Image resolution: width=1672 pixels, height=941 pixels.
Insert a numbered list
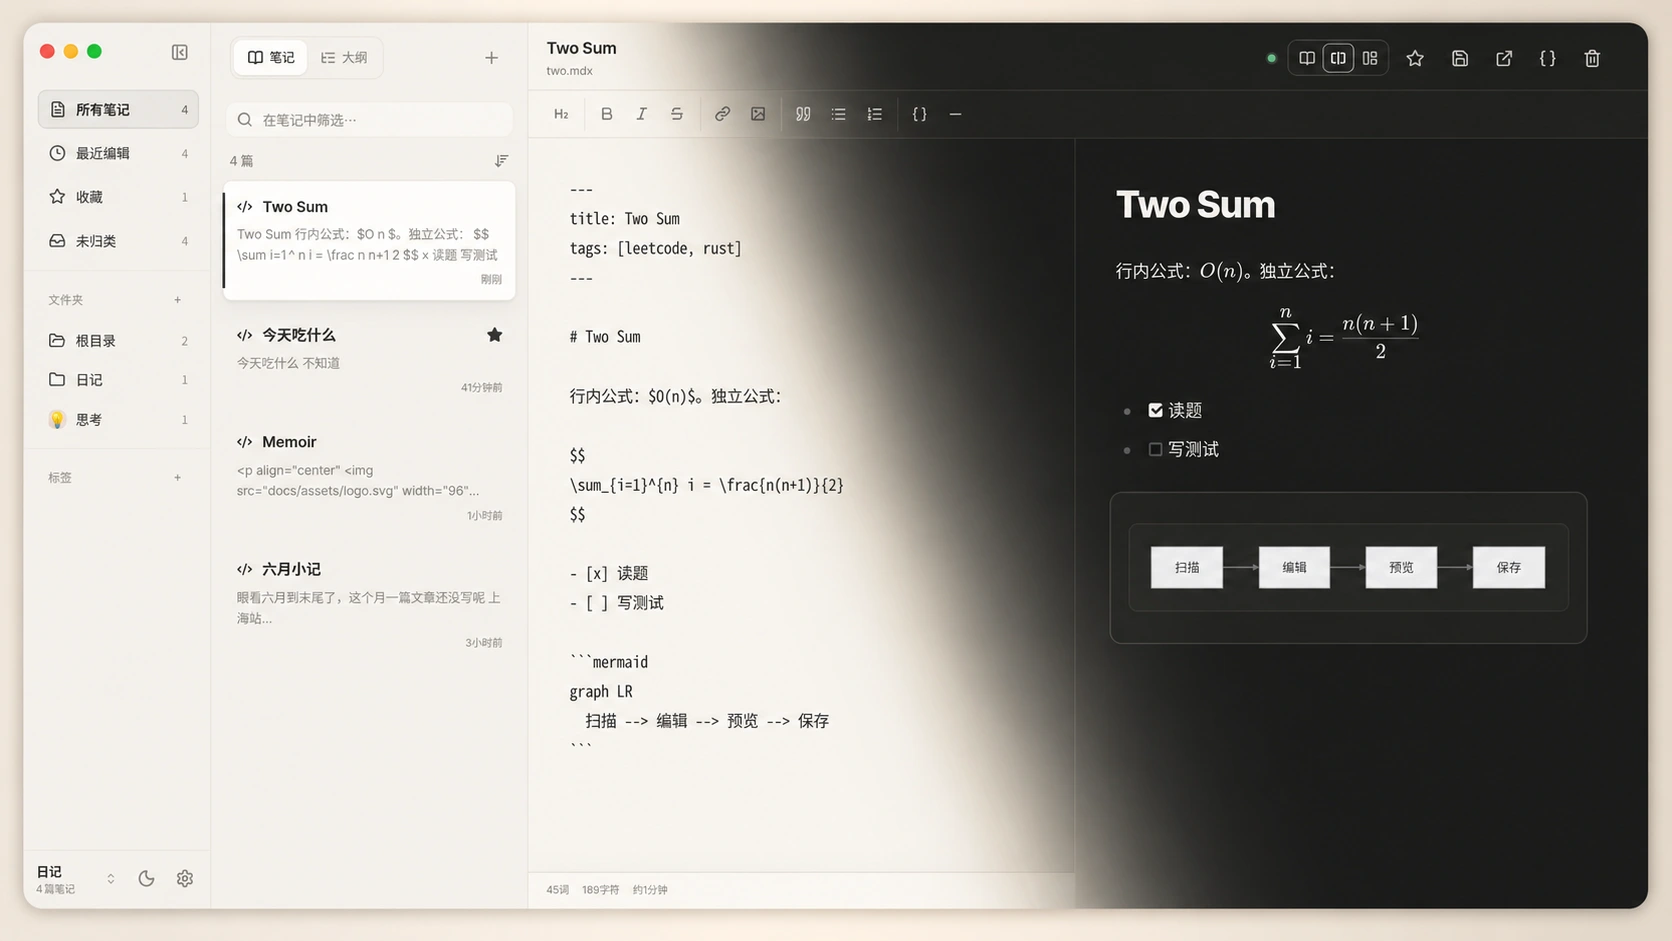click(875, 114)
